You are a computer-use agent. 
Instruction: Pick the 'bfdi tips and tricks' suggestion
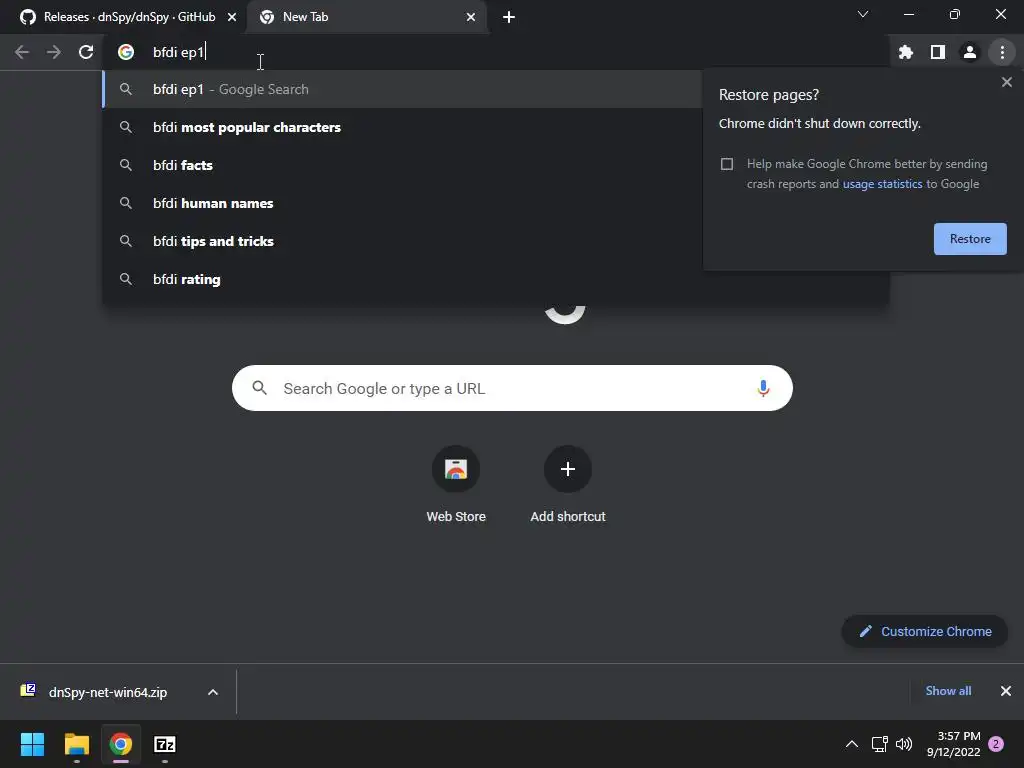coord(402,241)
